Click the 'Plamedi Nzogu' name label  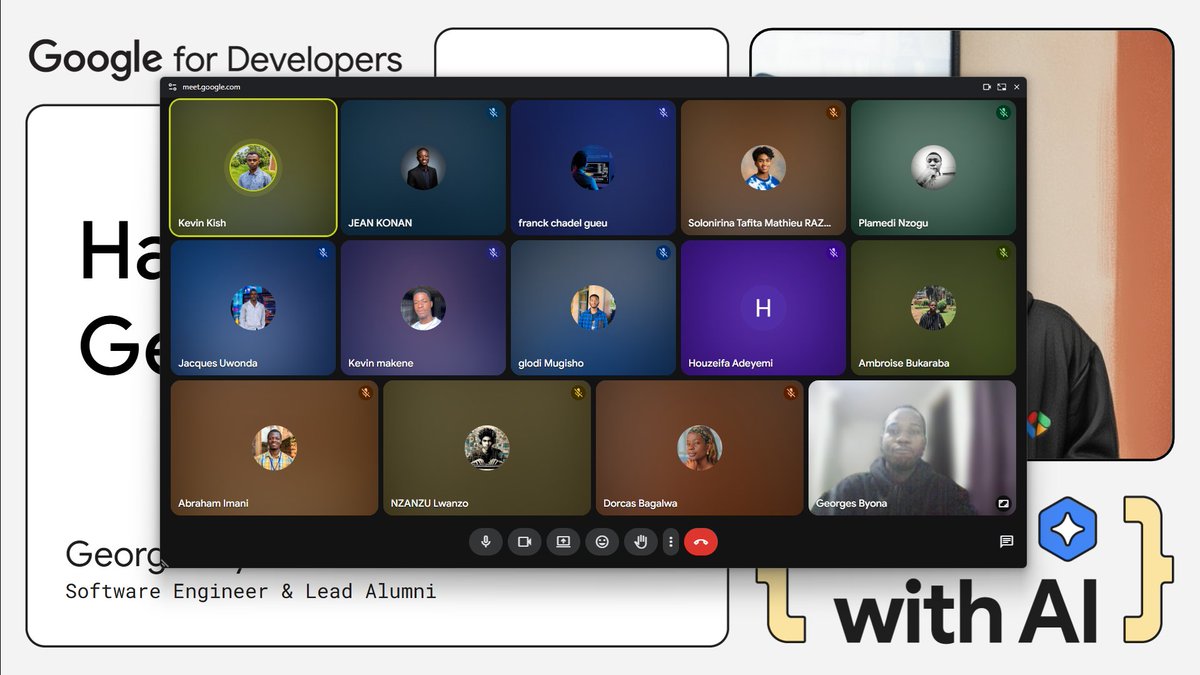click(x=893, y=223)
